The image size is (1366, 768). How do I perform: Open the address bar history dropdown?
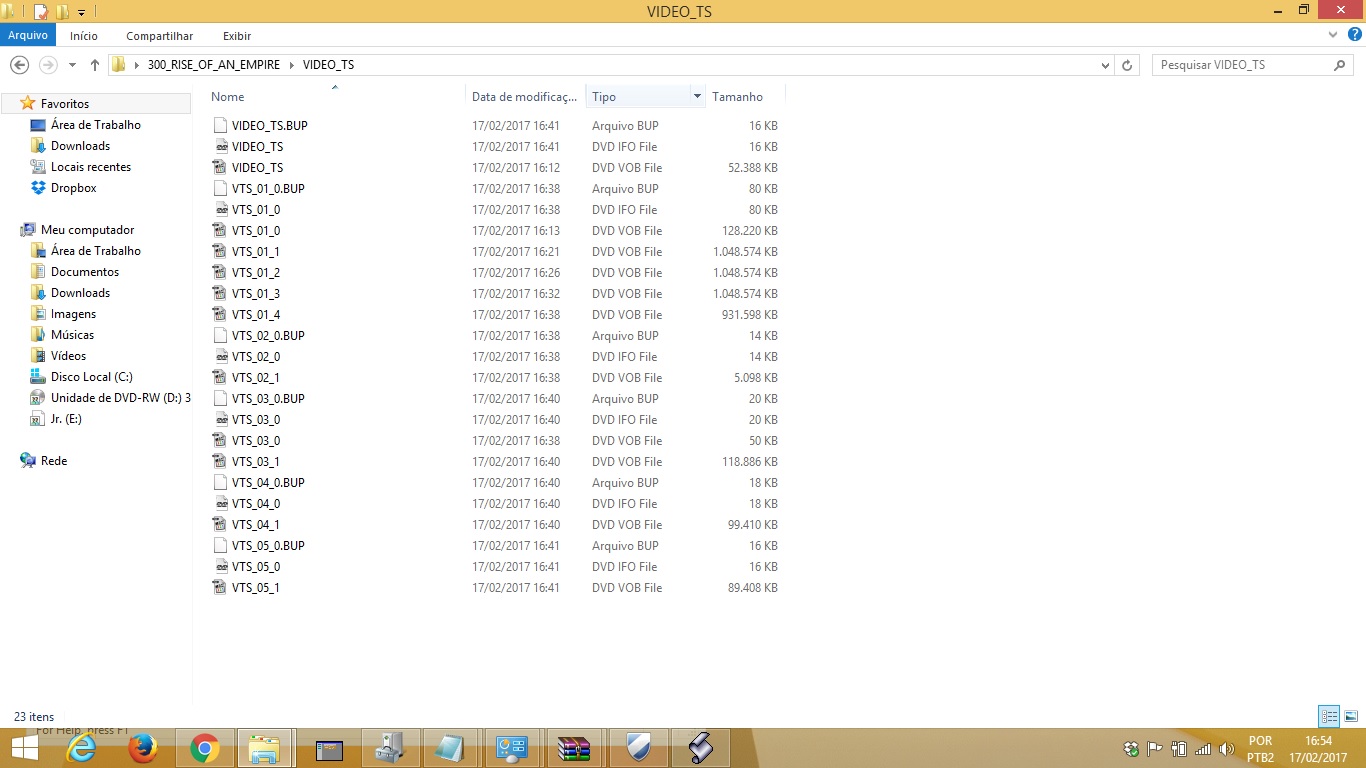(1105, 65)
